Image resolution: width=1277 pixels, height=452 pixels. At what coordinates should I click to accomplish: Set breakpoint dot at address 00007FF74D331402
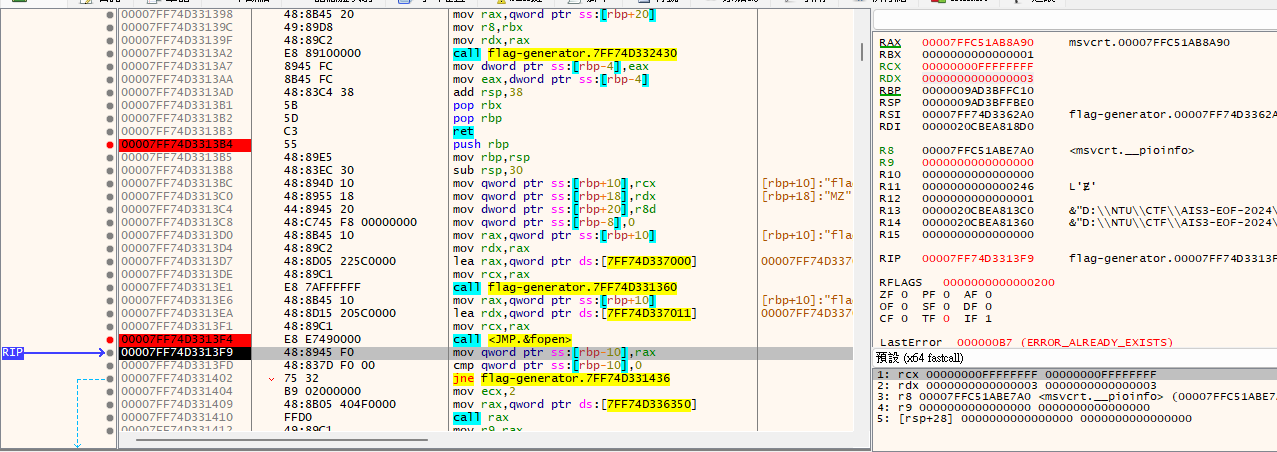click(110, 378)
